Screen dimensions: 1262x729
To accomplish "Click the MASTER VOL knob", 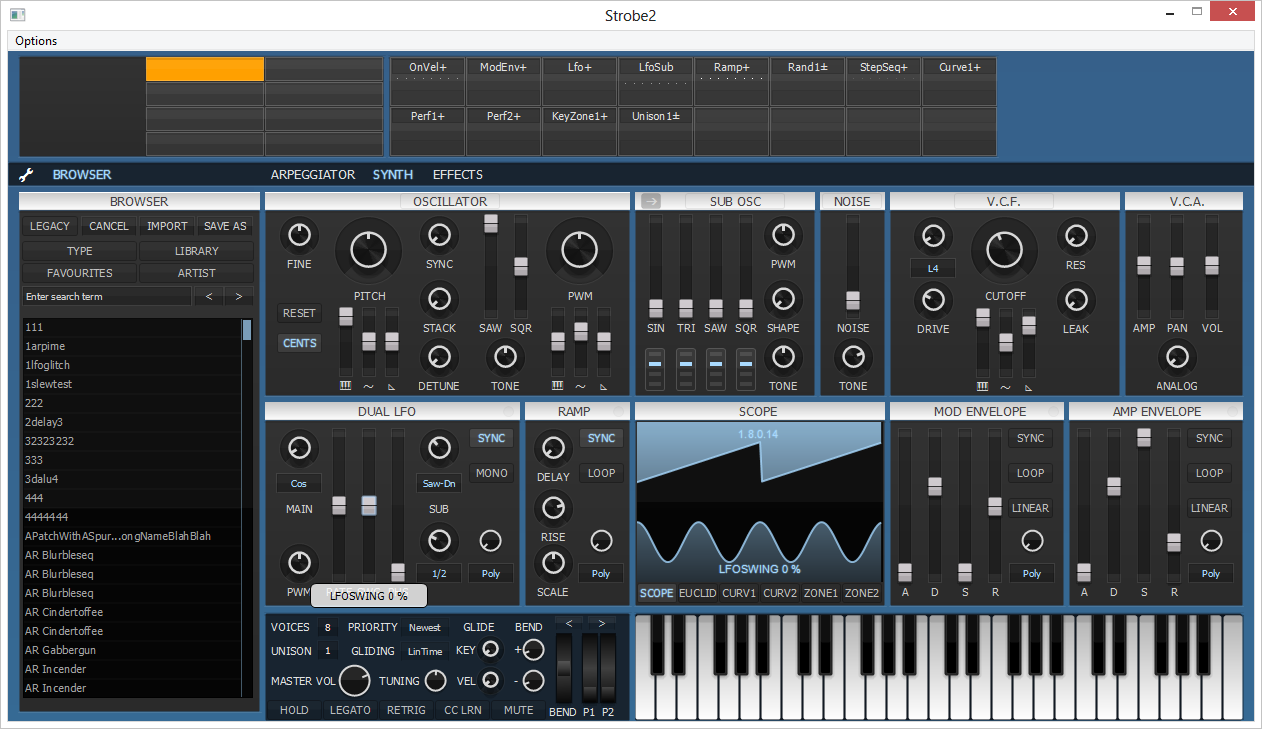I will [x=354, y=681].
